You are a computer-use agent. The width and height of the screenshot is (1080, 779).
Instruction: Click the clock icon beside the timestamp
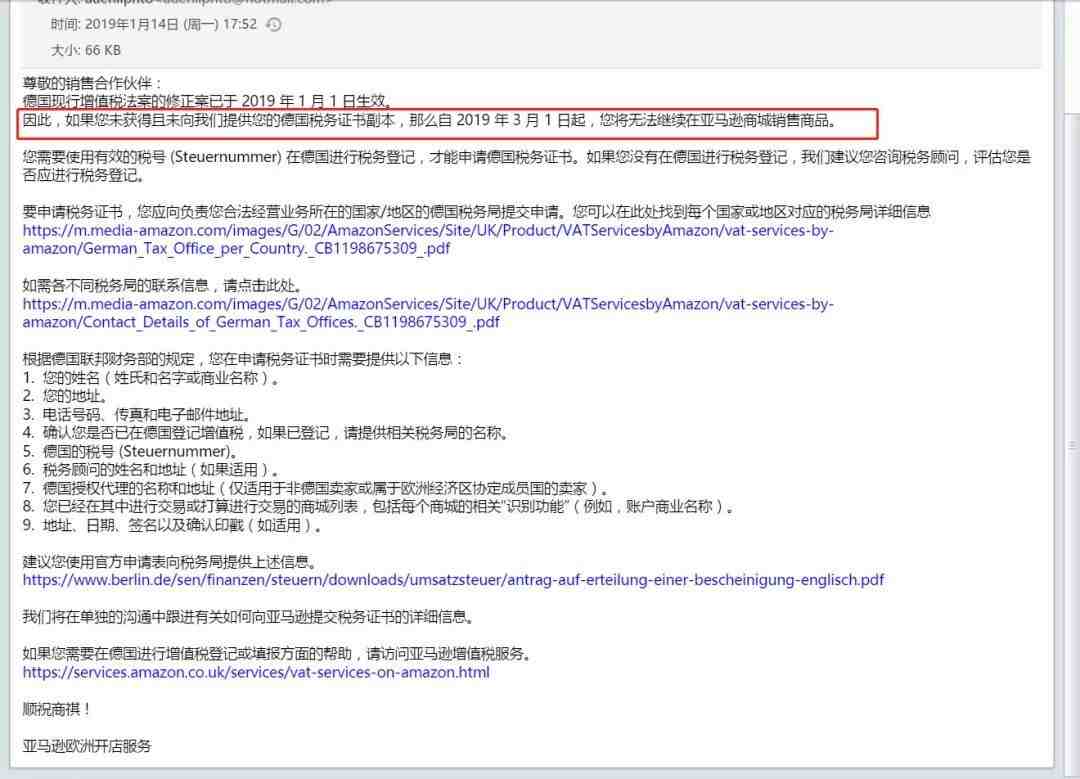274,25
